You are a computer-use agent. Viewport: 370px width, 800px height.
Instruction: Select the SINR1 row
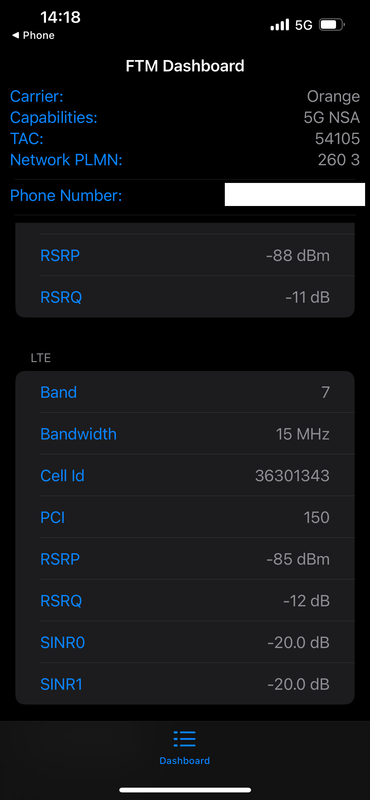tap(185, 684)
